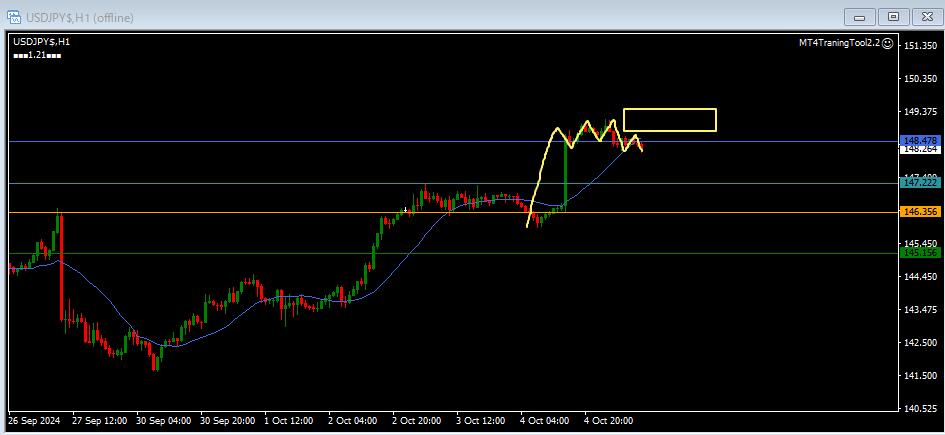945x435 pixels.
Task: Click the blue 148.478 price label
Action: (x=919, y=141)
